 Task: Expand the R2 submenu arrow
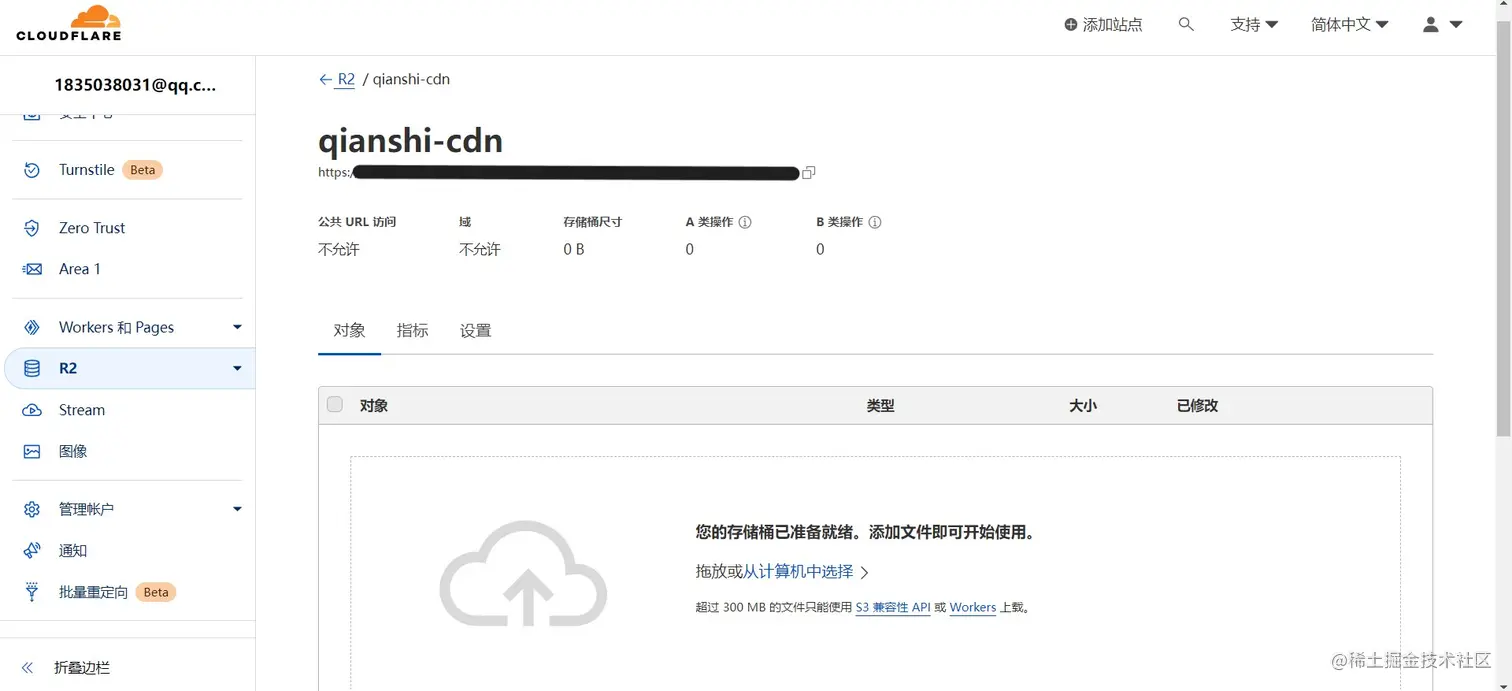tap(237, 369)
